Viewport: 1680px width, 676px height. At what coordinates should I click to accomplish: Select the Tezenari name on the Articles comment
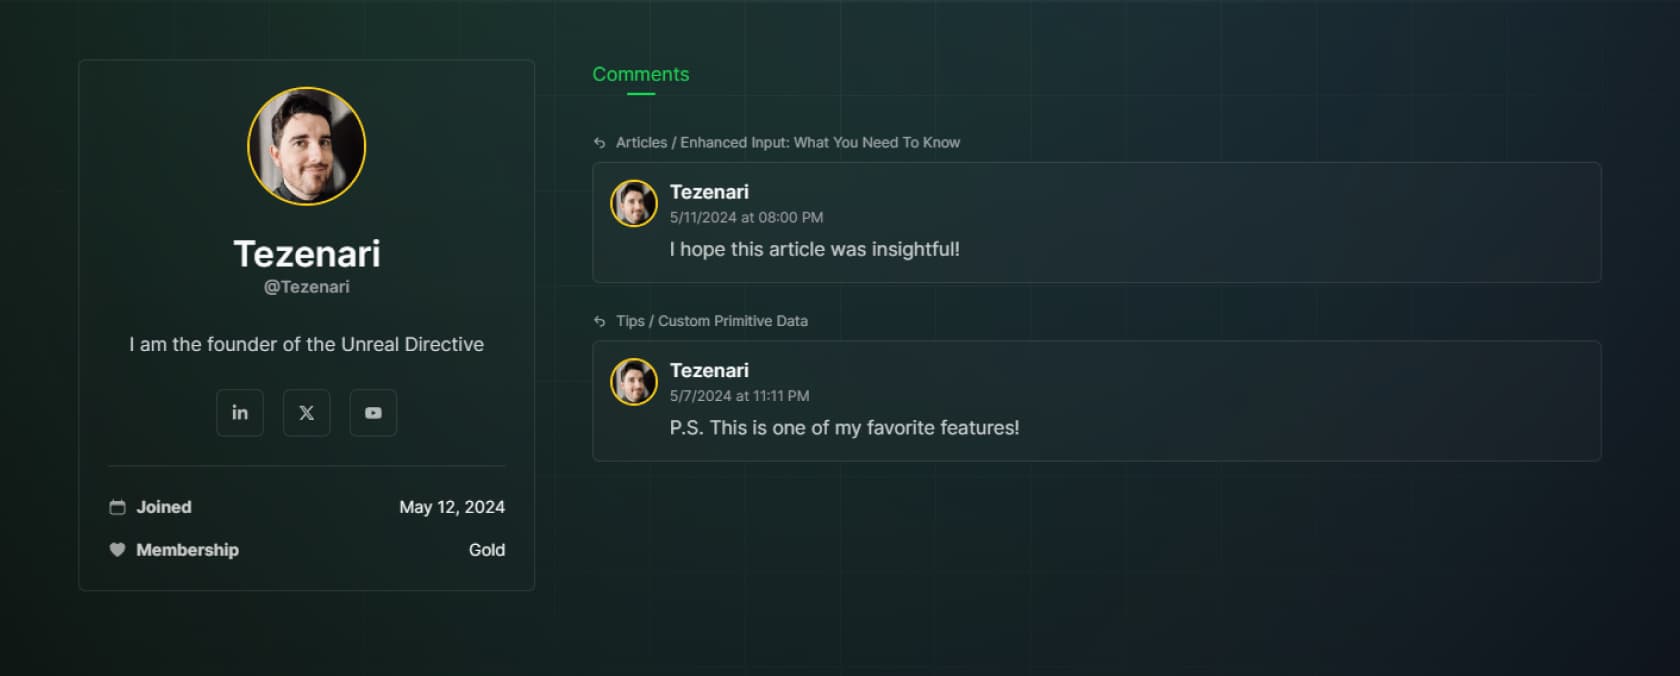[709, 191]
